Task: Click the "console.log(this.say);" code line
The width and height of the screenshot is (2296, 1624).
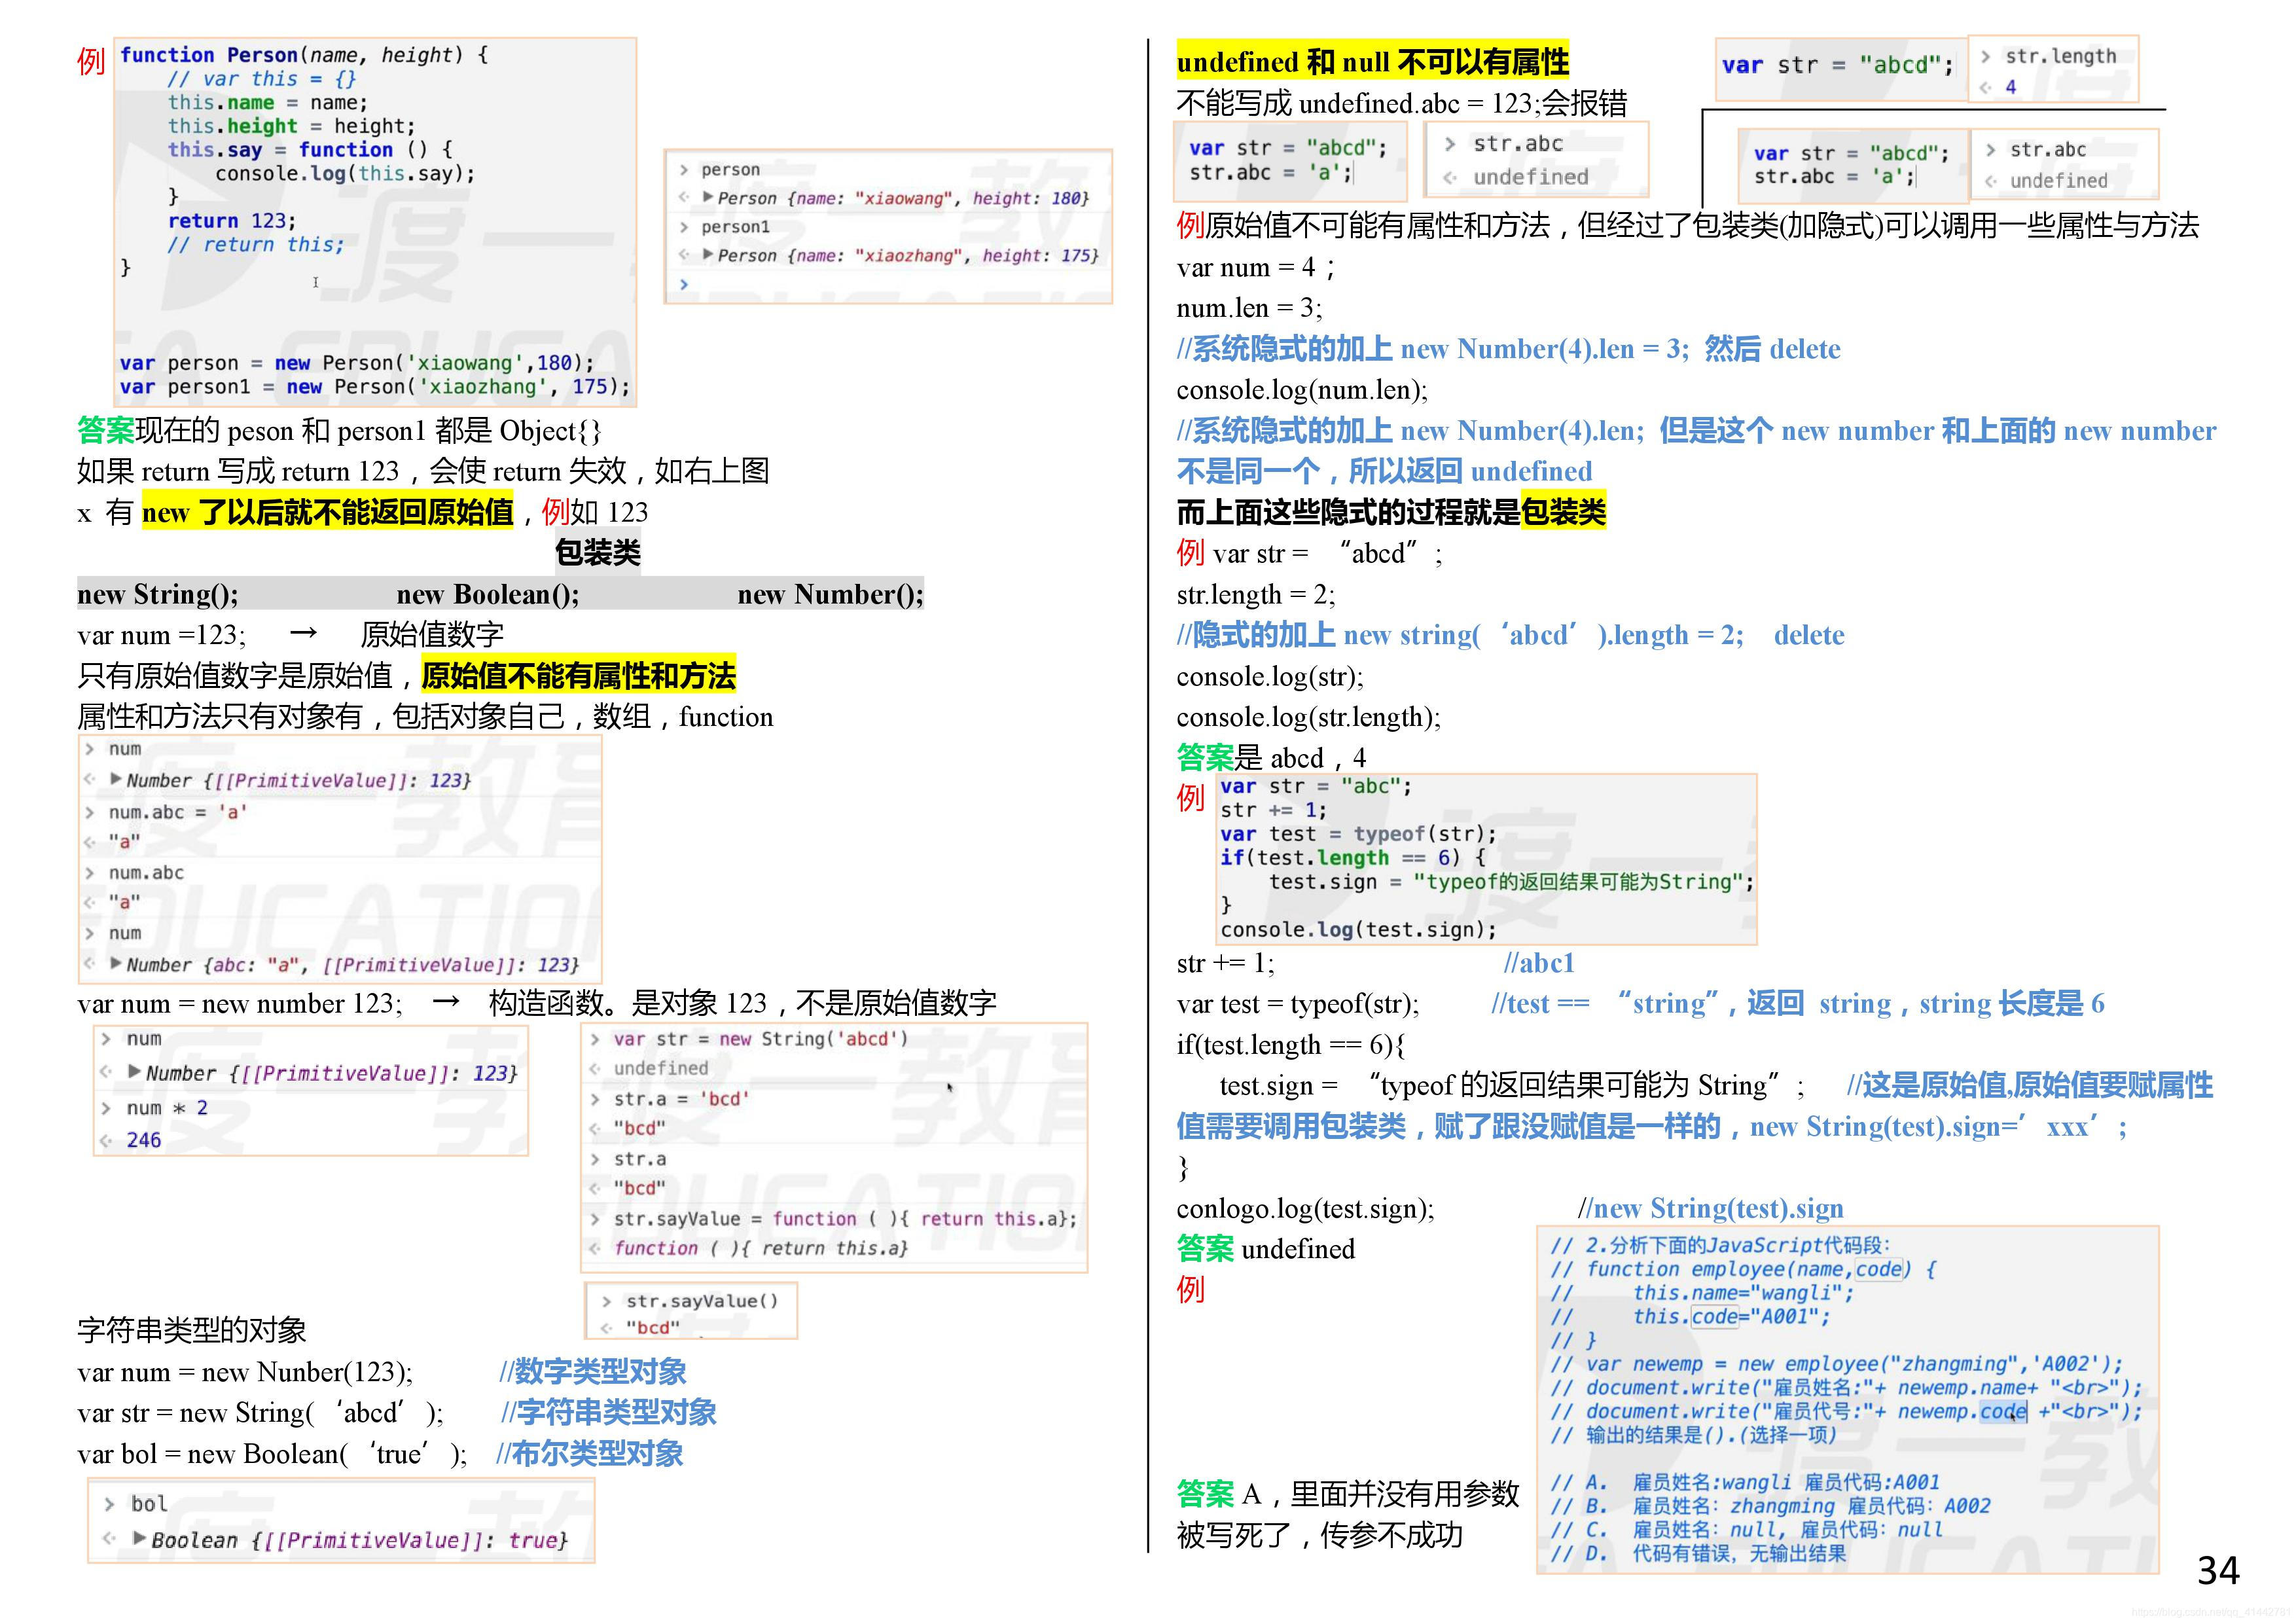Action: 345,173
